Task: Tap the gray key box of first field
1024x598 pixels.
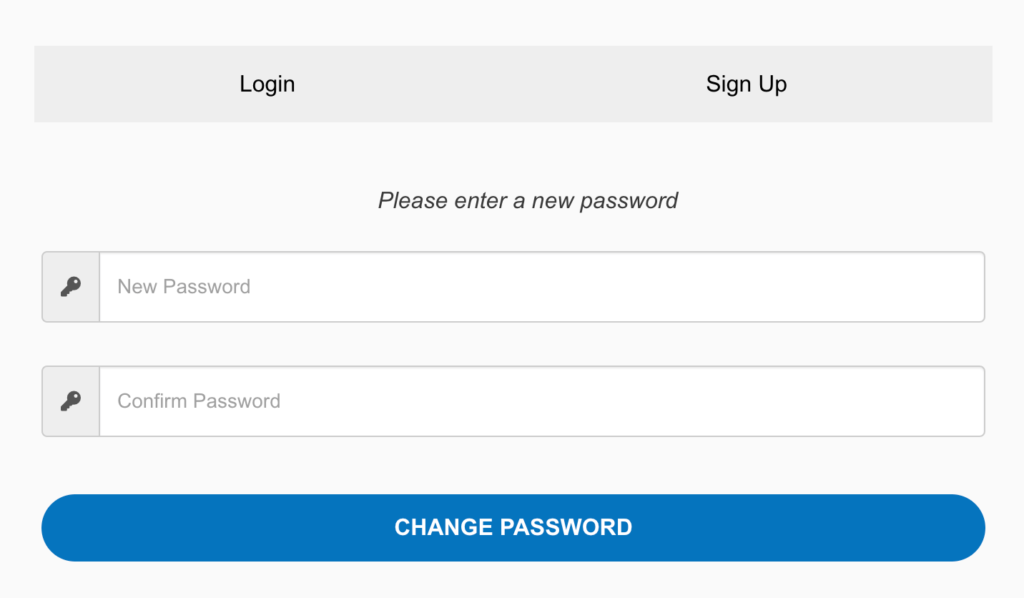Action: 70,287
